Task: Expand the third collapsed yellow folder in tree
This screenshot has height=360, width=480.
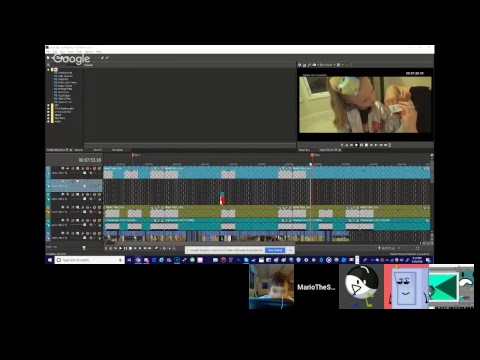Action: tap(48, 112)
